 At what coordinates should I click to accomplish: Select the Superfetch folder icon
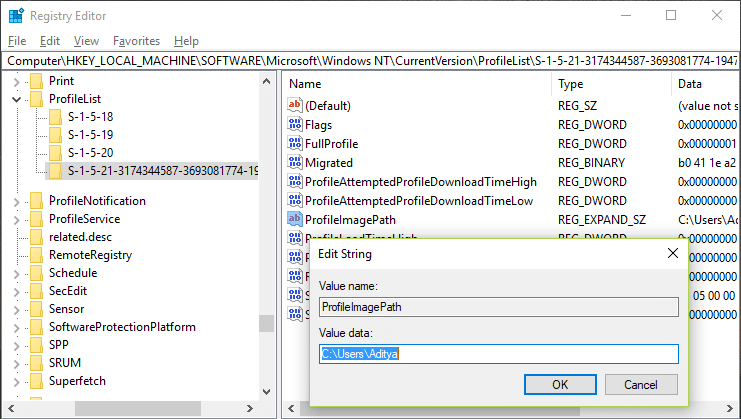(36, 381)
